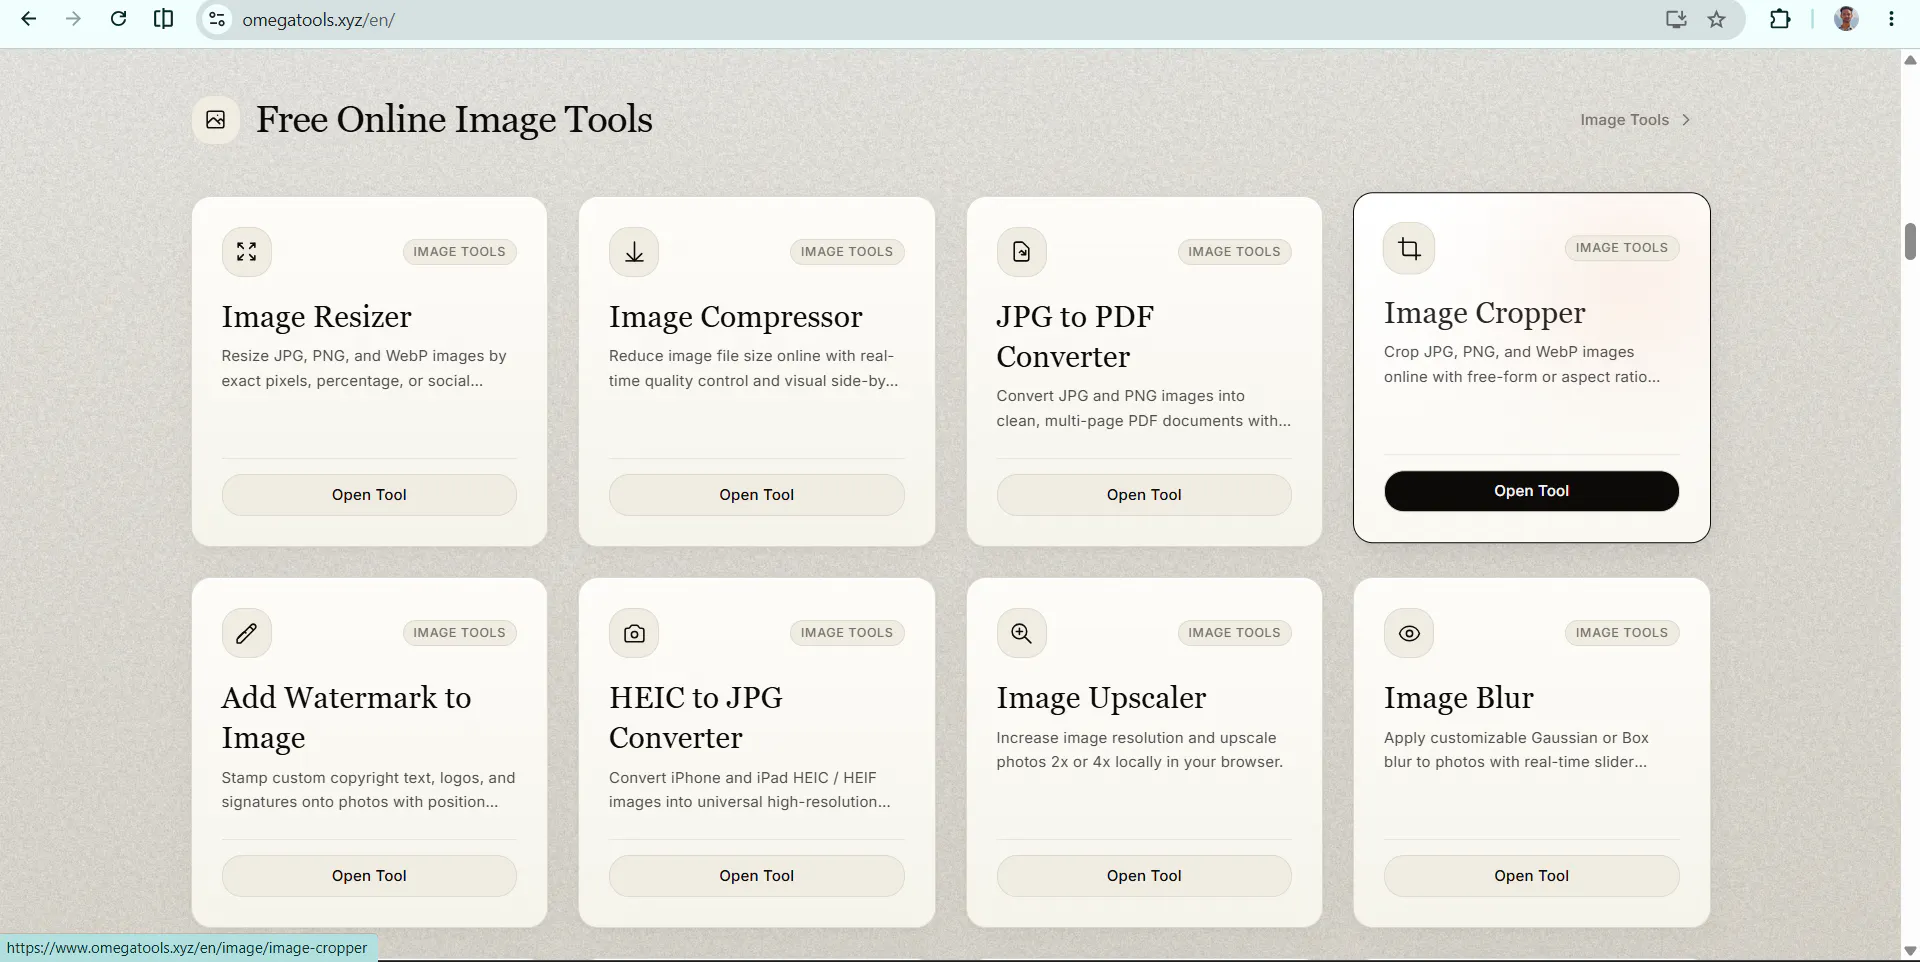Click the Image Resizer card title
The width and height of the screenshot is (1920, 962).
316,317
